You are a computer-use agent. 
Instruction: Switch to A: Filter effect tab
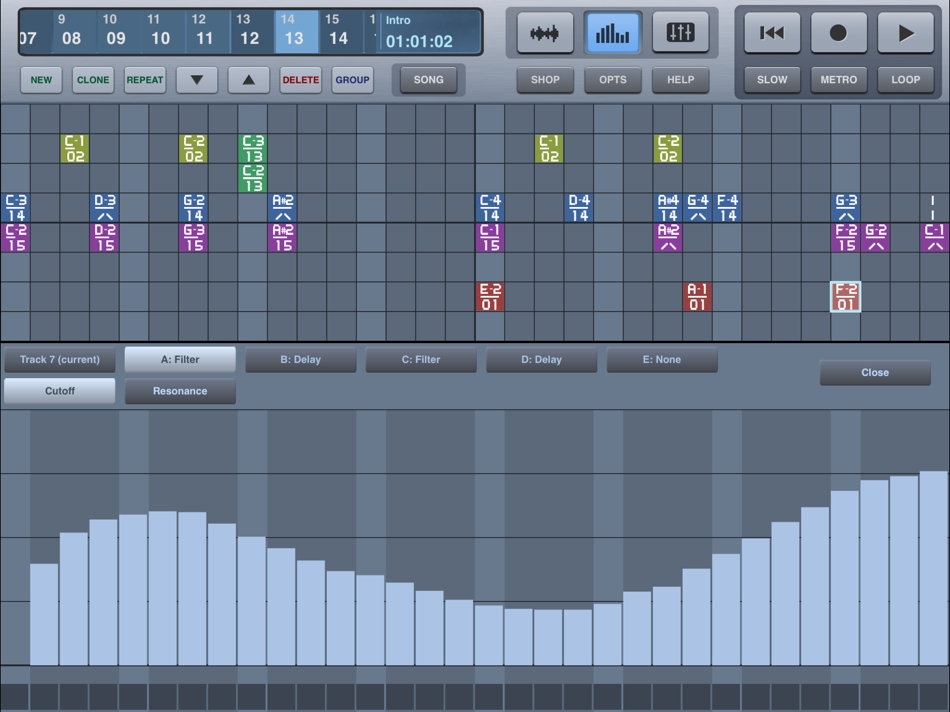tap(180, 359)
